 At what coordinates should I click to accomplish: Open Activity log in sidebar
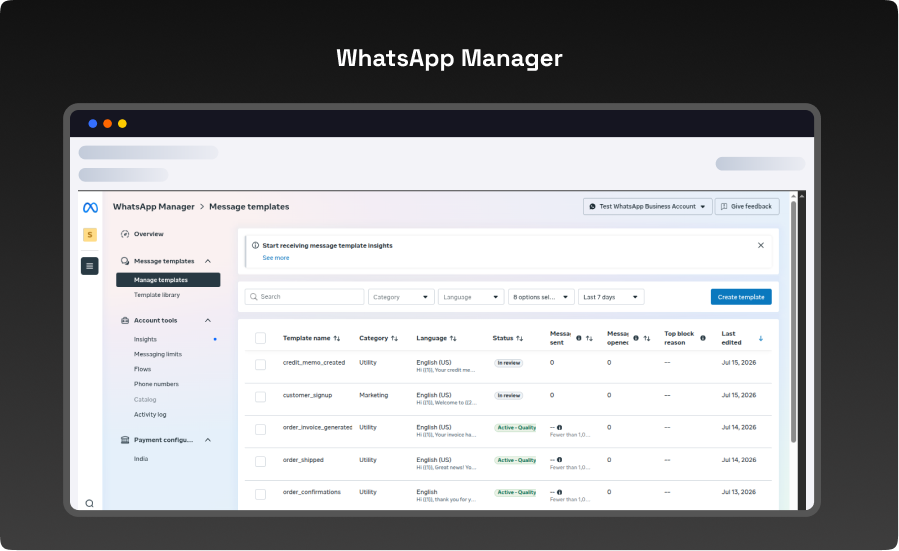click(150, 415)
